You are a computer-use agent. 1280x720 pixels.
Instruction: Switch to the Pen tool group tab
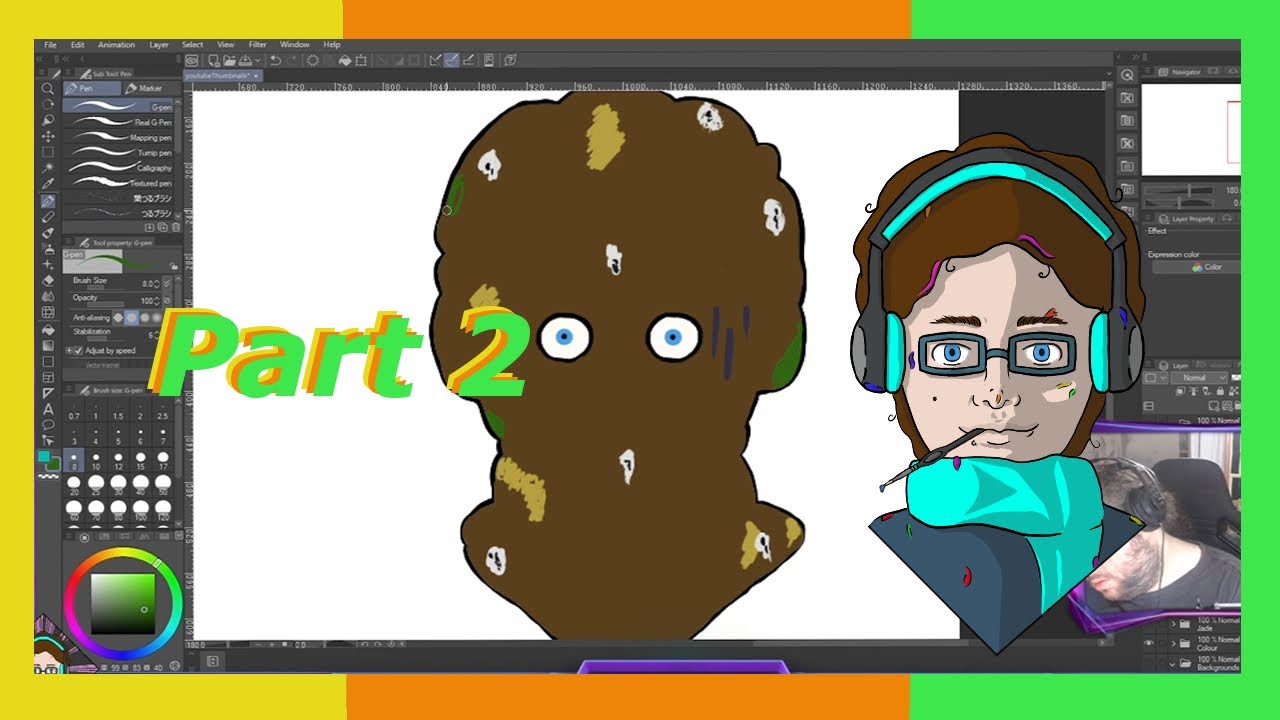(92, 89)
